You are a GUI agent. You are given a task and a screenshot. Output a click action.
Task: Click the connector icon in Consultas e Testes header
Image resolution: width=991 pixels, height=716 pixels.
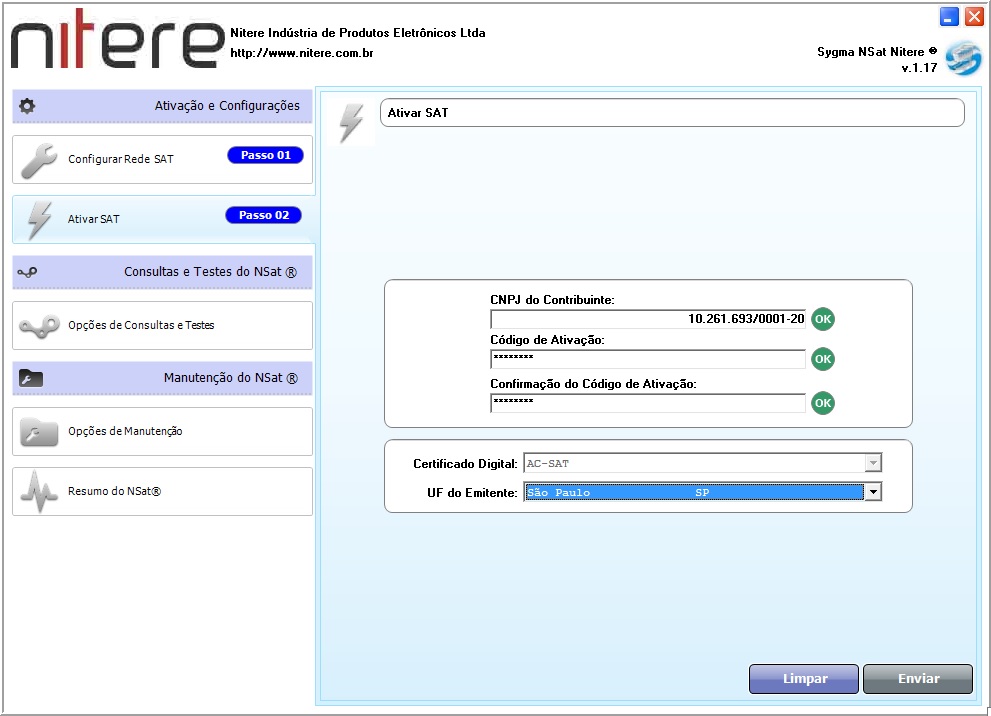27,272
